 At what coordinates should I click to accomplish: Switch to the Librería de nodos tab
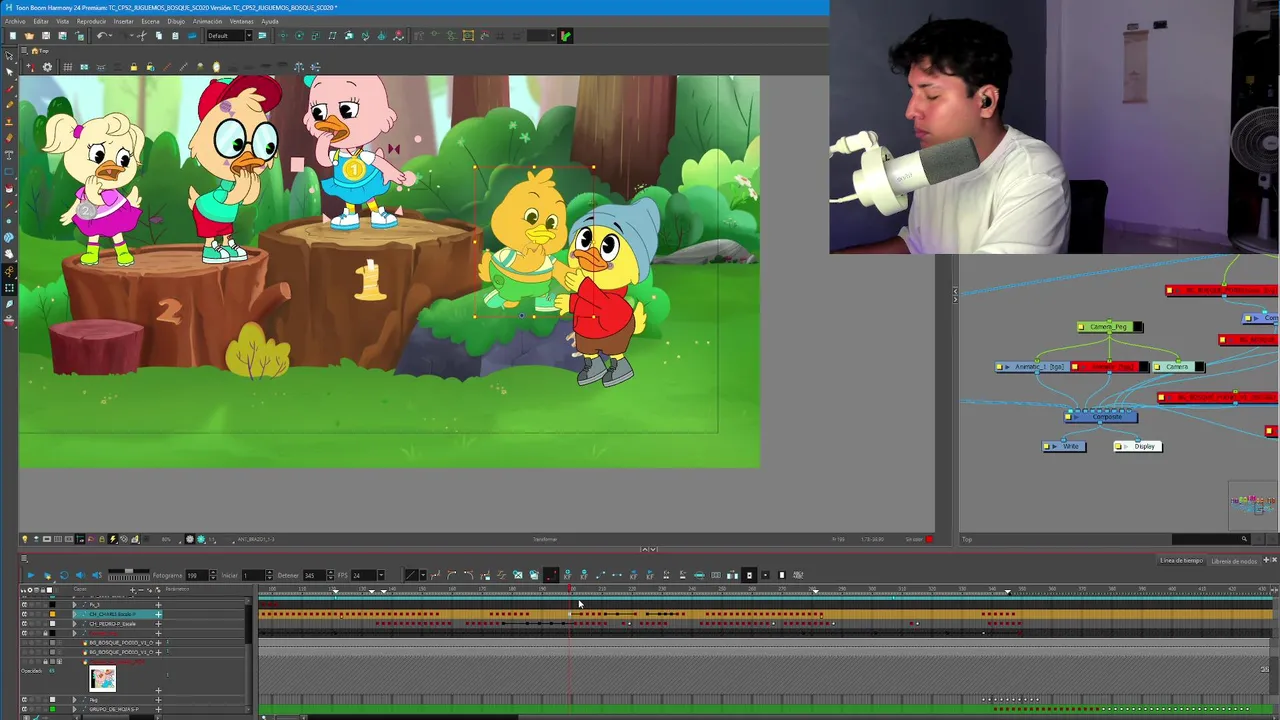click(1234, 561)
